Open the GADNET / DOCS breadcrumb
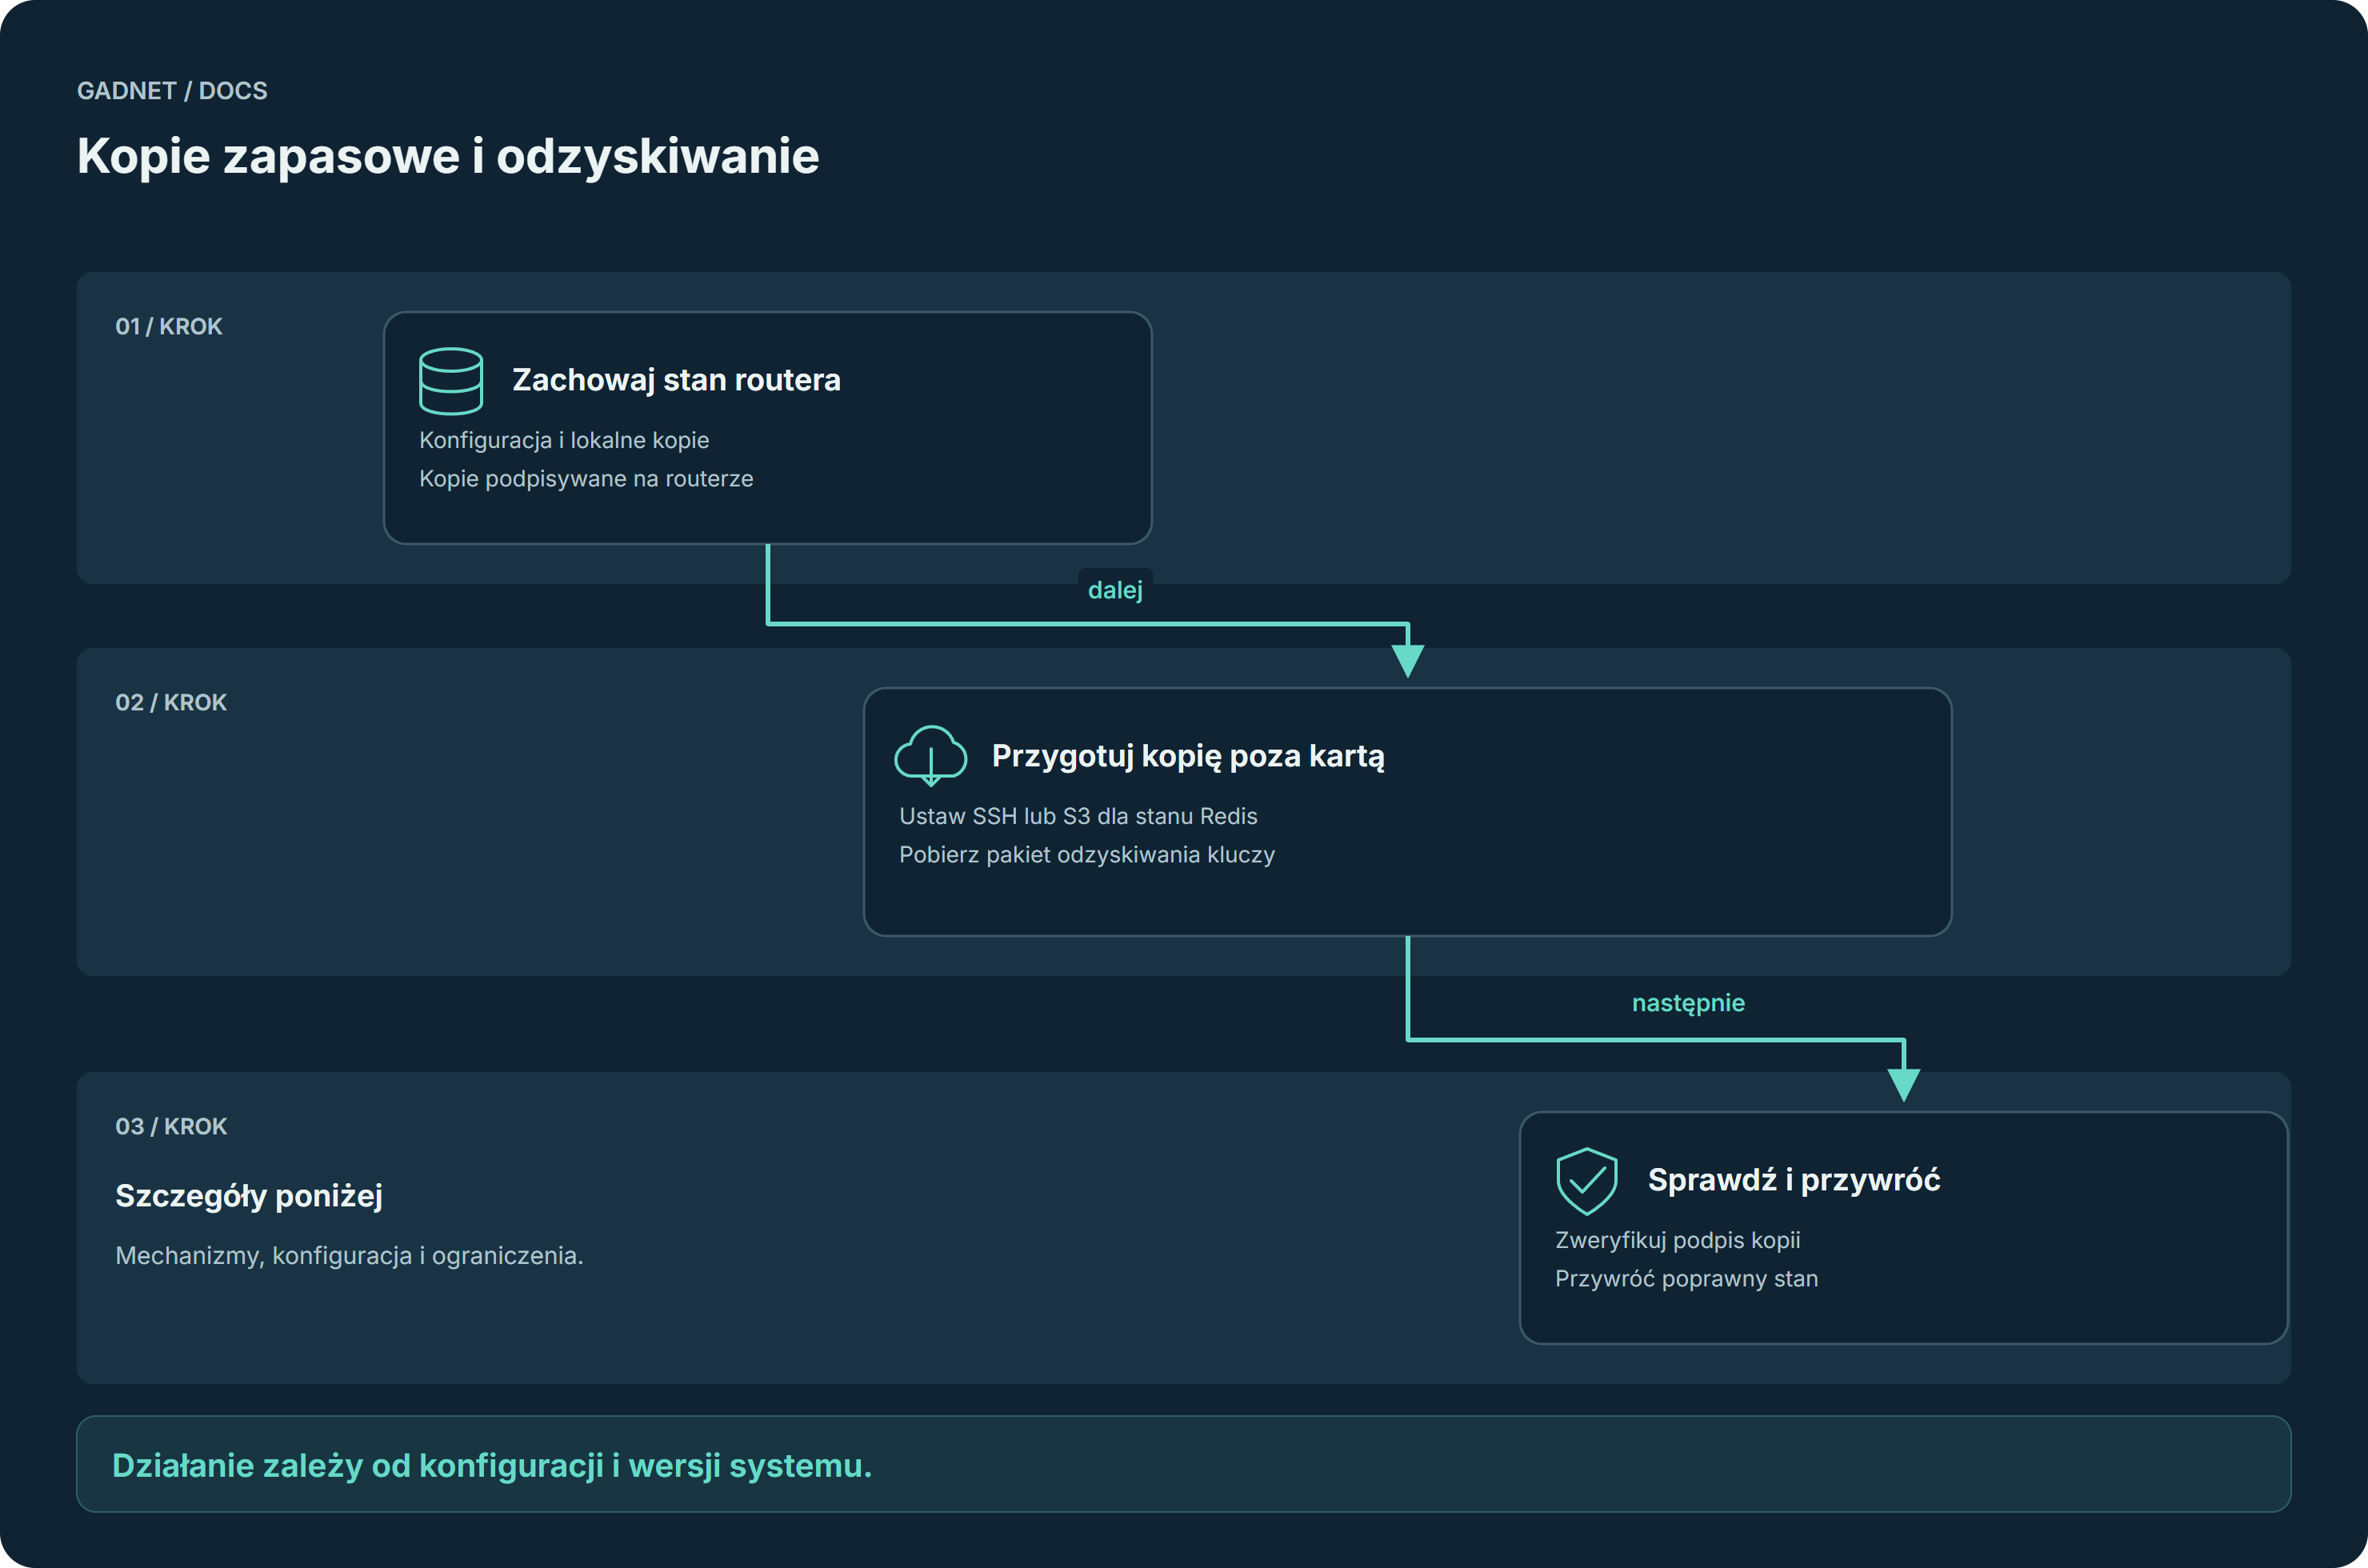The image size is (2368, 1568). [172, 91]
